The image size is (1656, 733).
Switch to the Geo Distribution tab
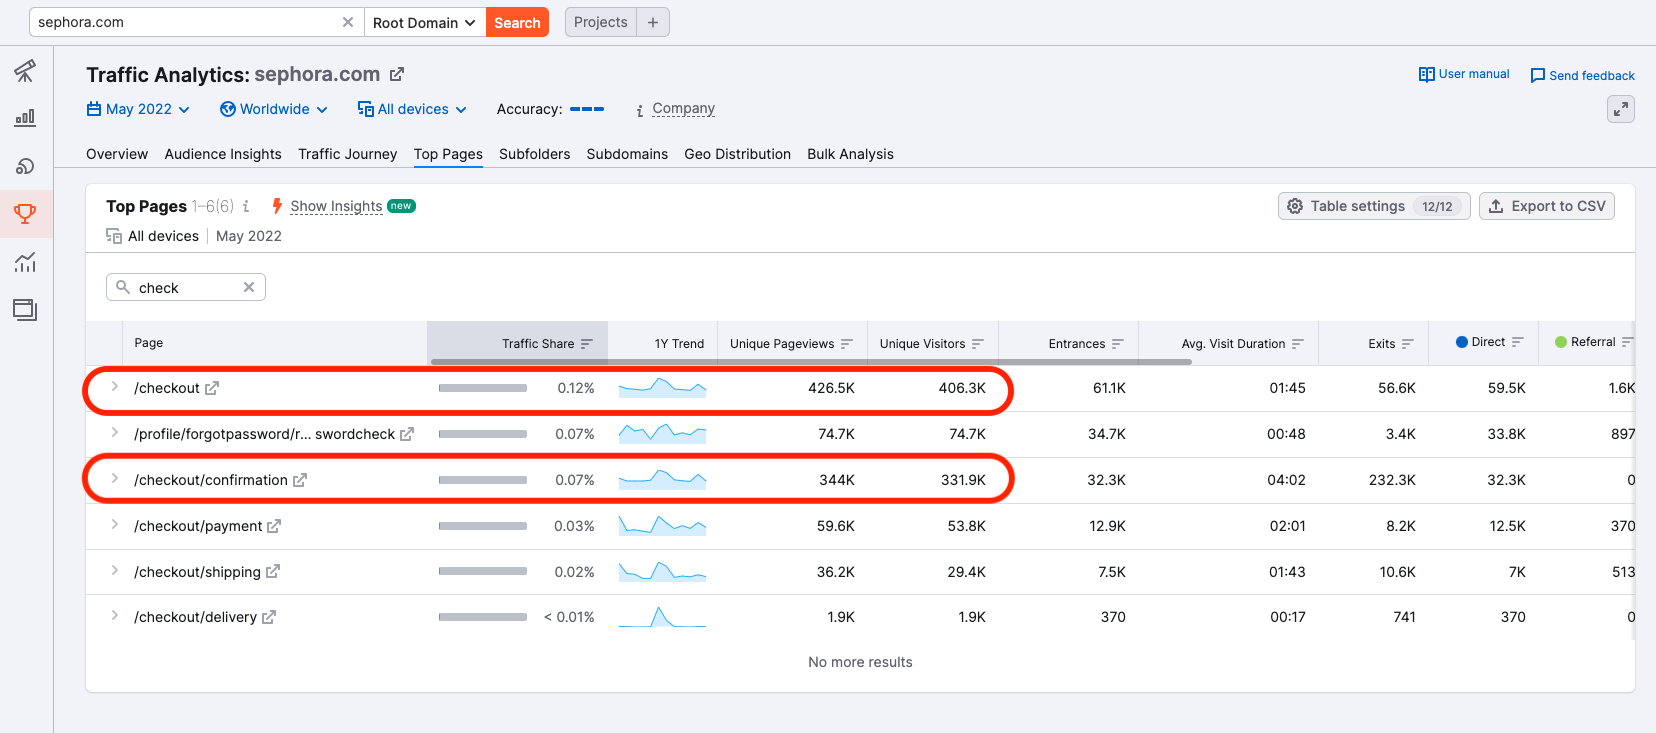click(x=738, y=154)
